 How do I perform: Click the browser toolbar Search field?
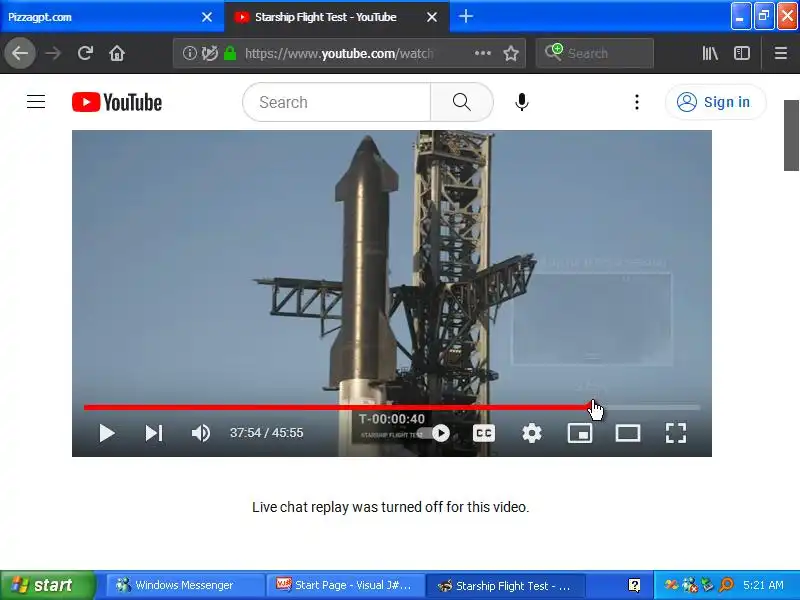(594, 53)
